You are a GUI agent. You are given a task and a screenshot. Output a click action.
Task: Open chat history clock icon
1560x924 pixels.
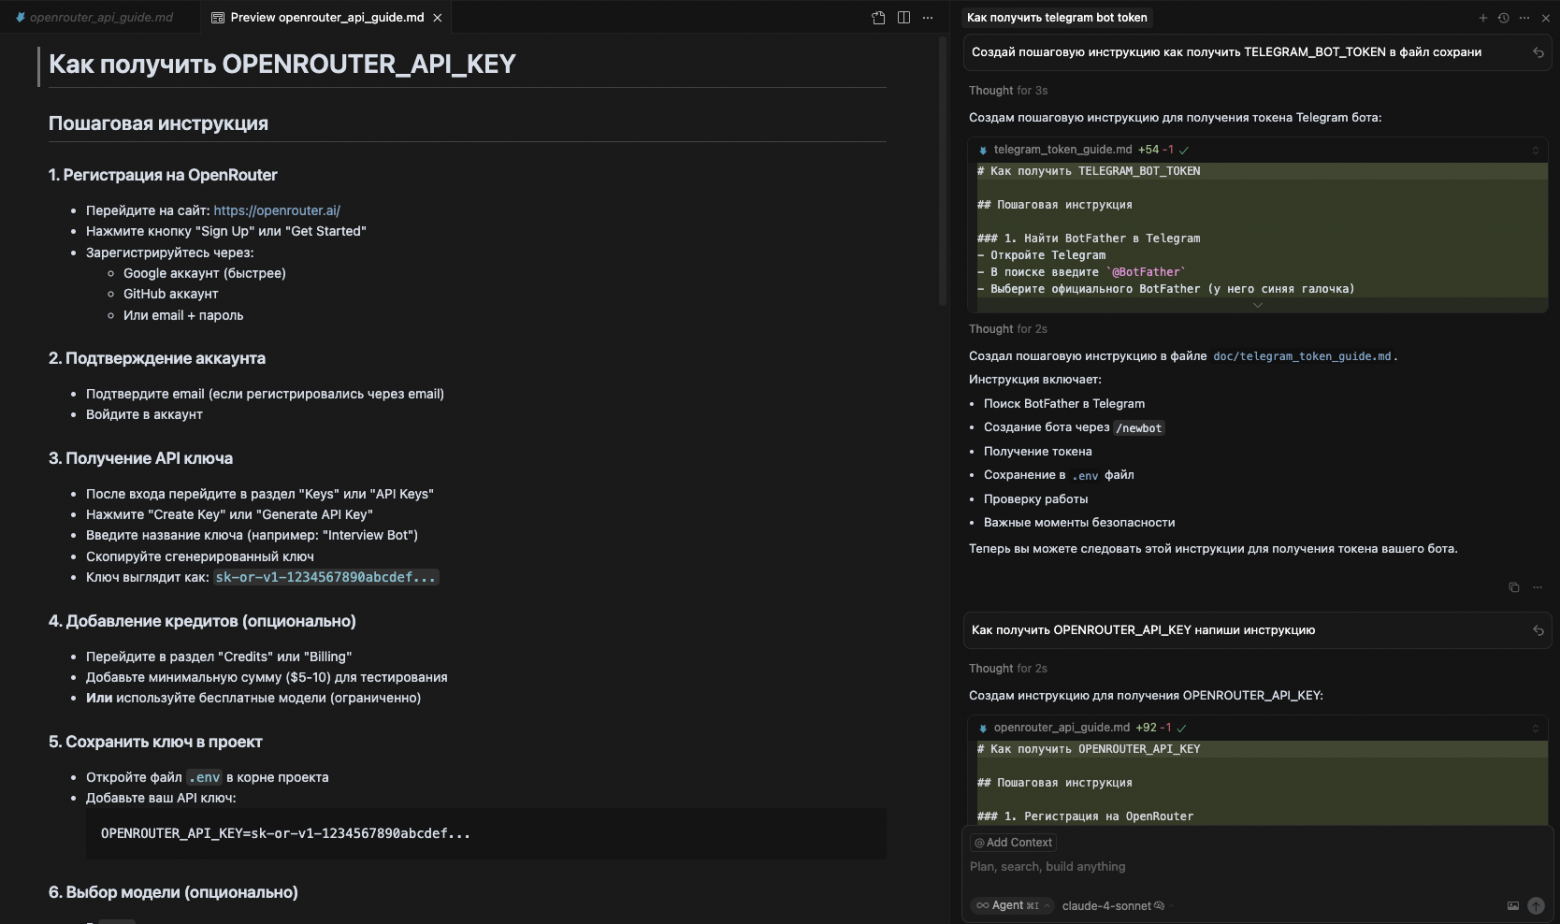1503,18
